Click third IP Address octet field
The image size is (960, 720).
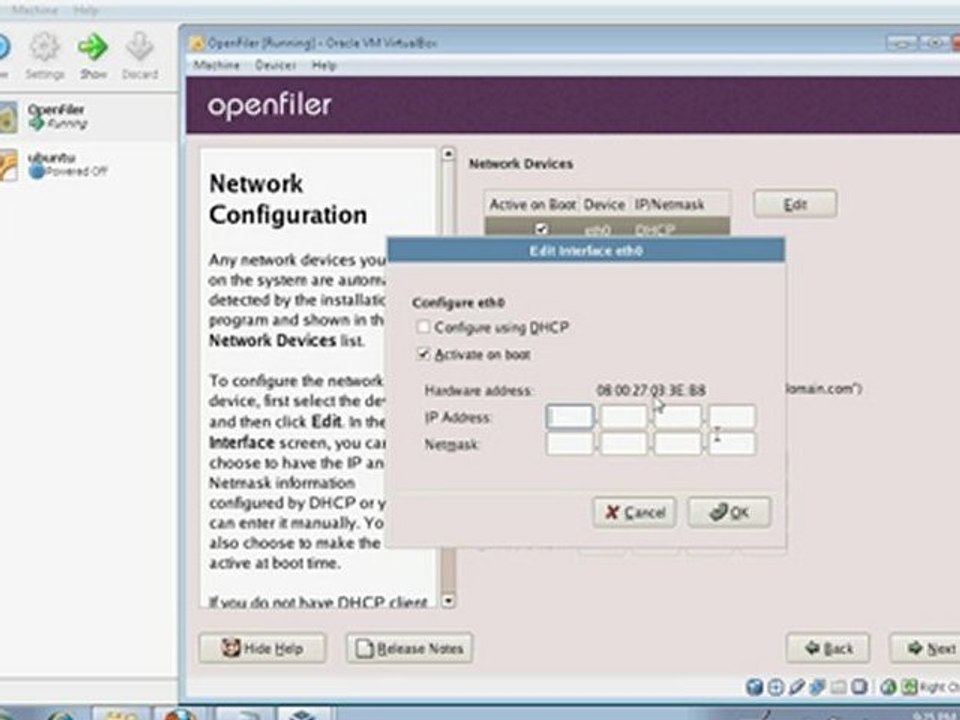tap(678, 417)
